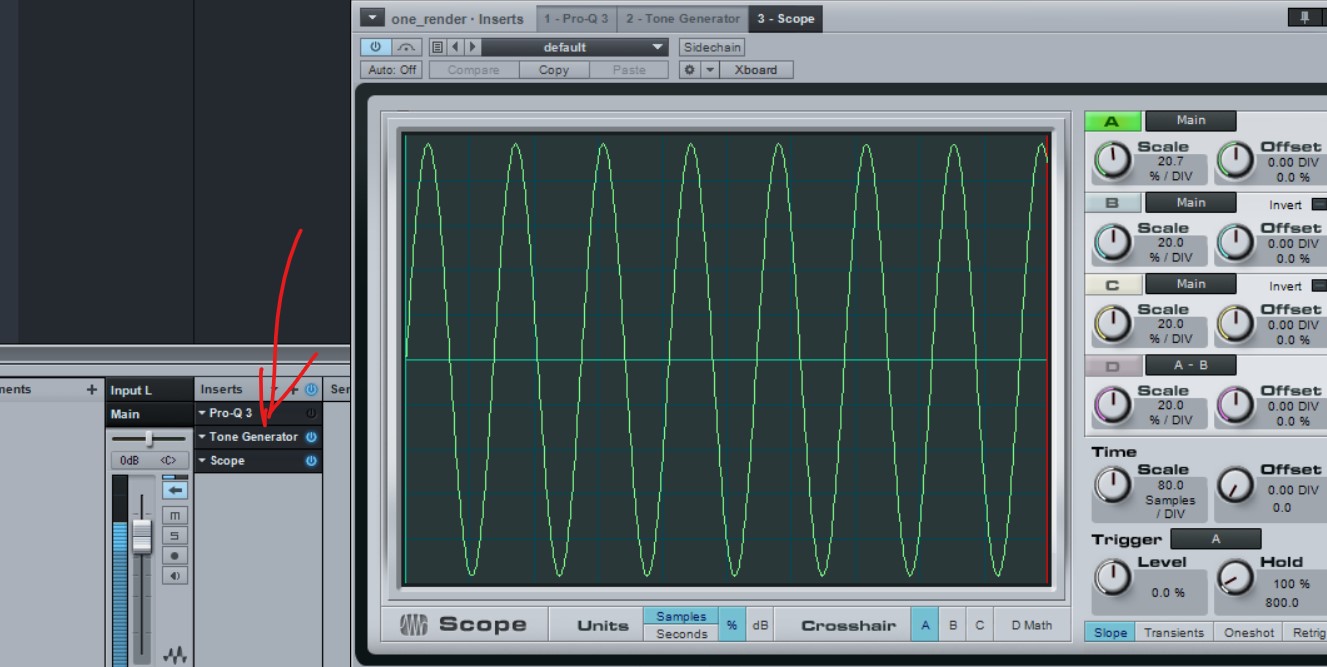
Task: Set Crosshair to channel B
Action: click(x=952, y=625)
